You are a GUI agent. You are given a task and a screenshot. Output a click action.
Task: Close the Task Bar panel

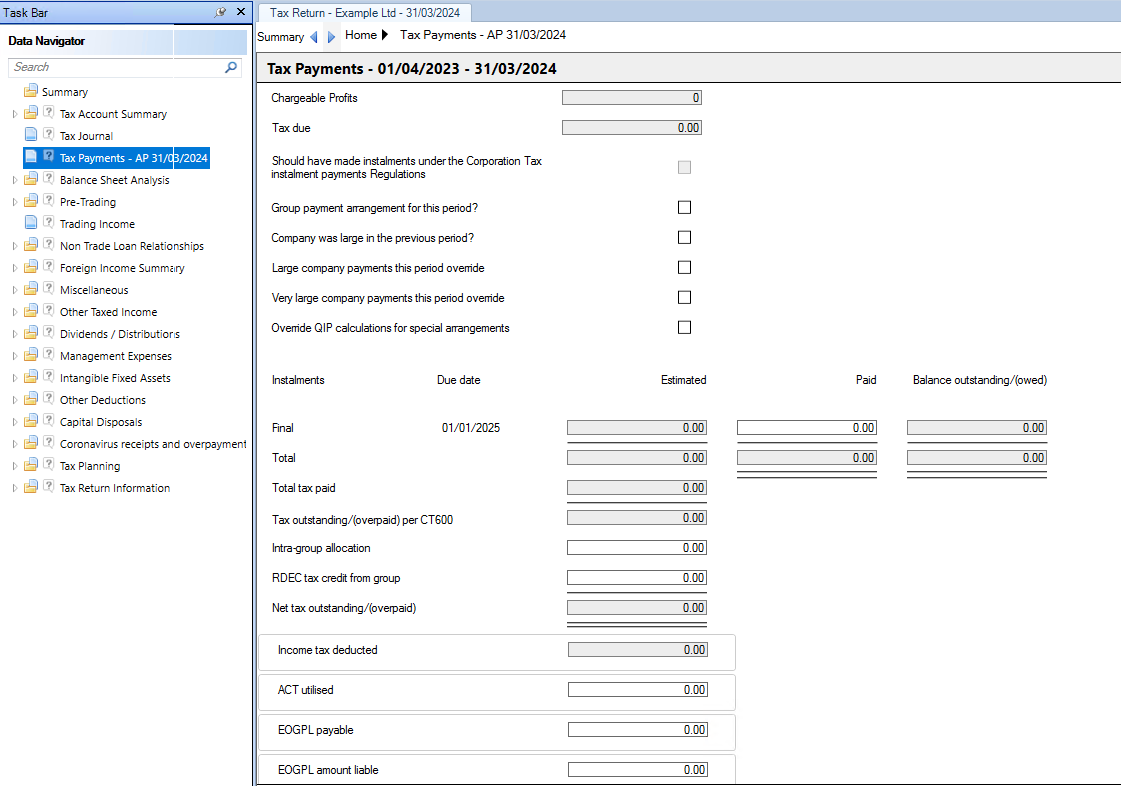tap(241, 11)
